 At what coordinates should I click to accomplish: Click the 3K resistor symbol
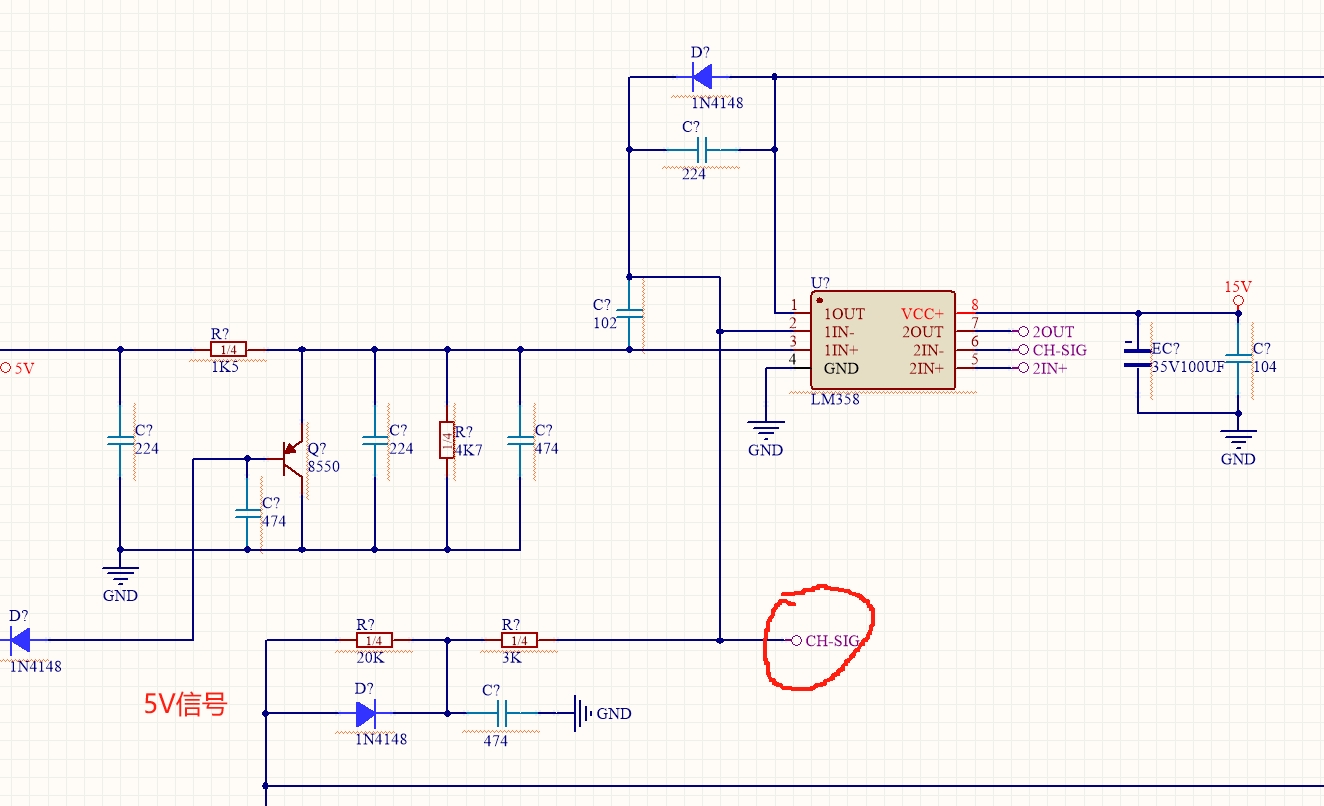point(519,640)
